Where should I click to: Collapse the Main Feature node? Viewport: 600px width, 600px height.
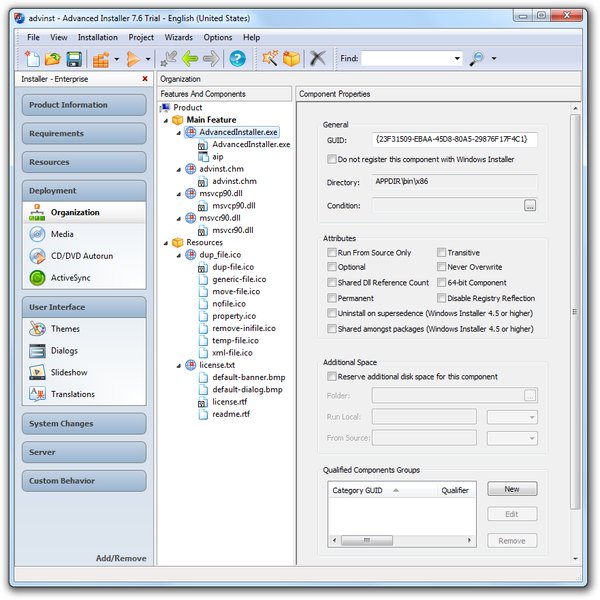click(166, 121)
